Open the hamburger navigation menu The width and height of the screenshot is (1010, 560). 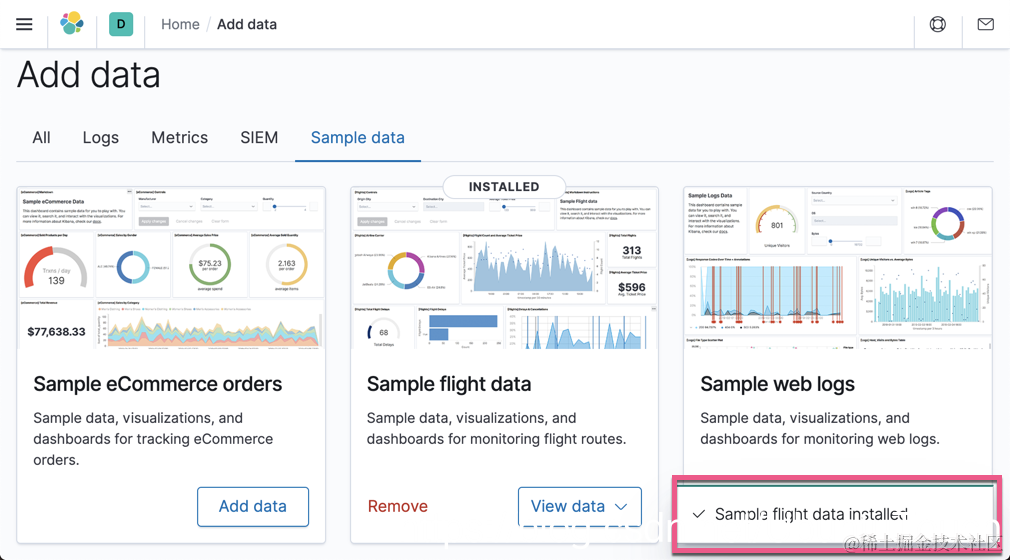coord(24,24)
